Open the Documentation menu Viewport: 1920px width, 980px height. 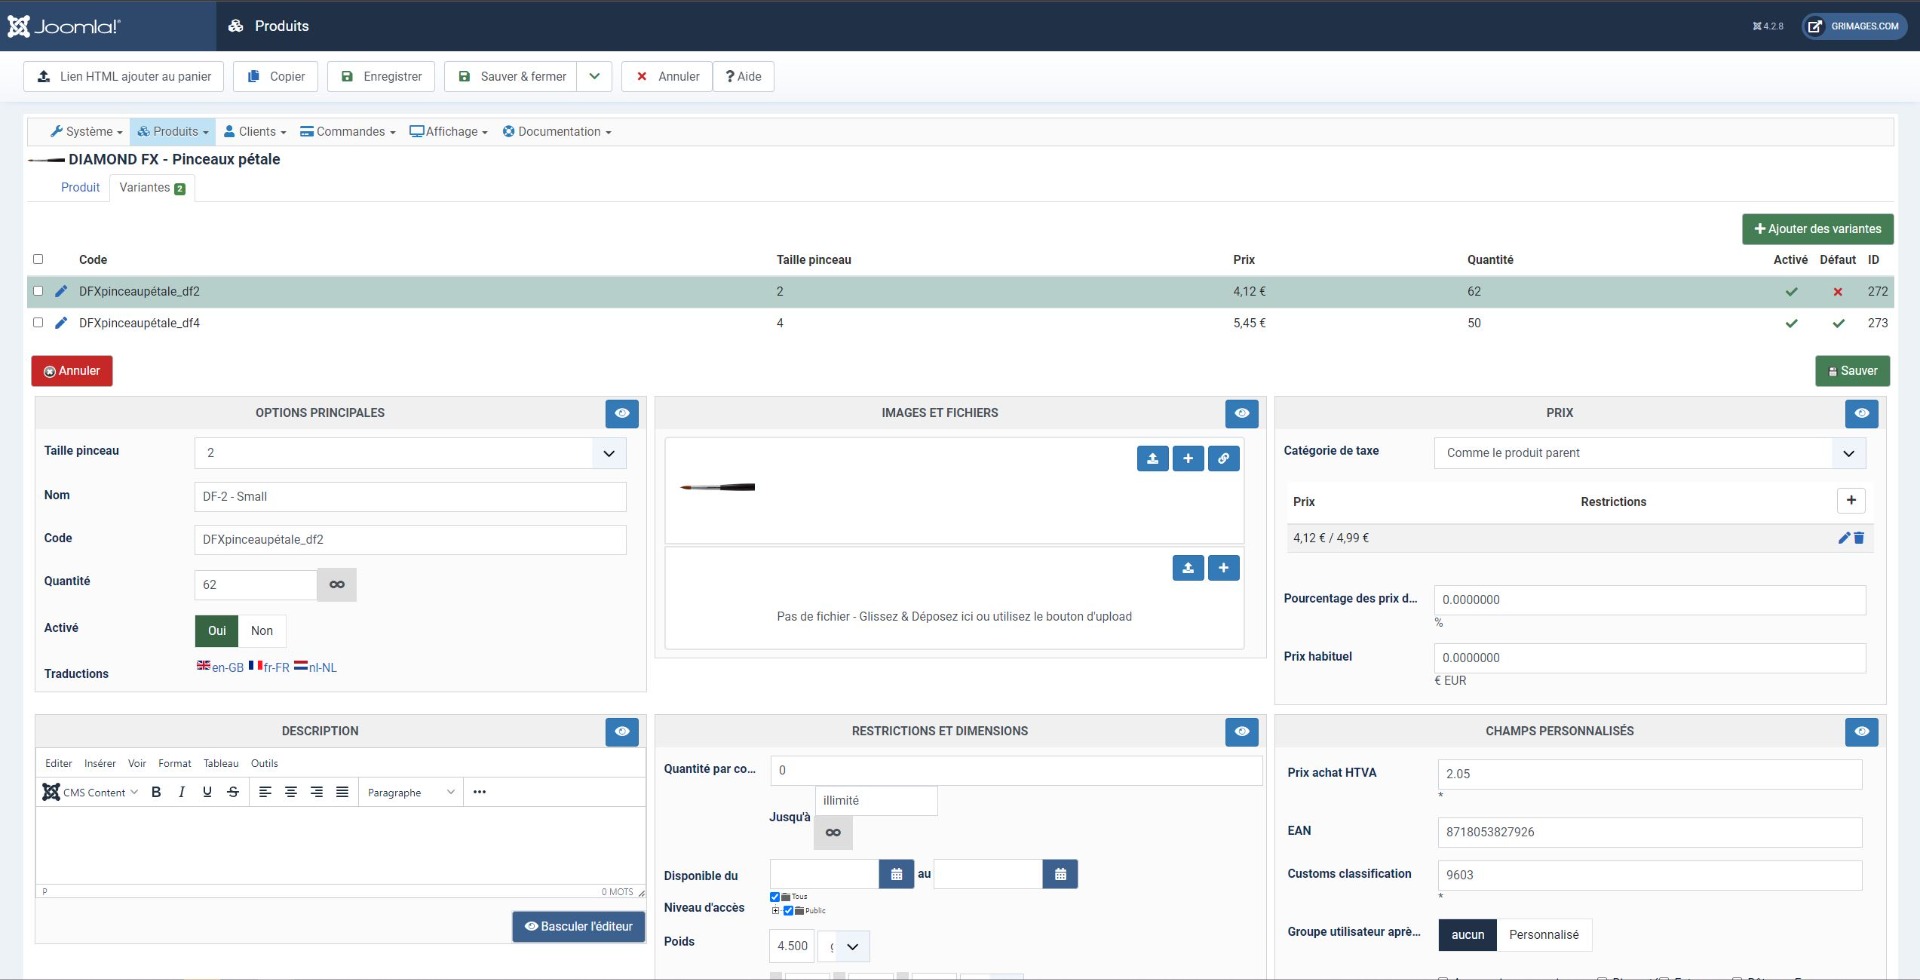point(557,132)
